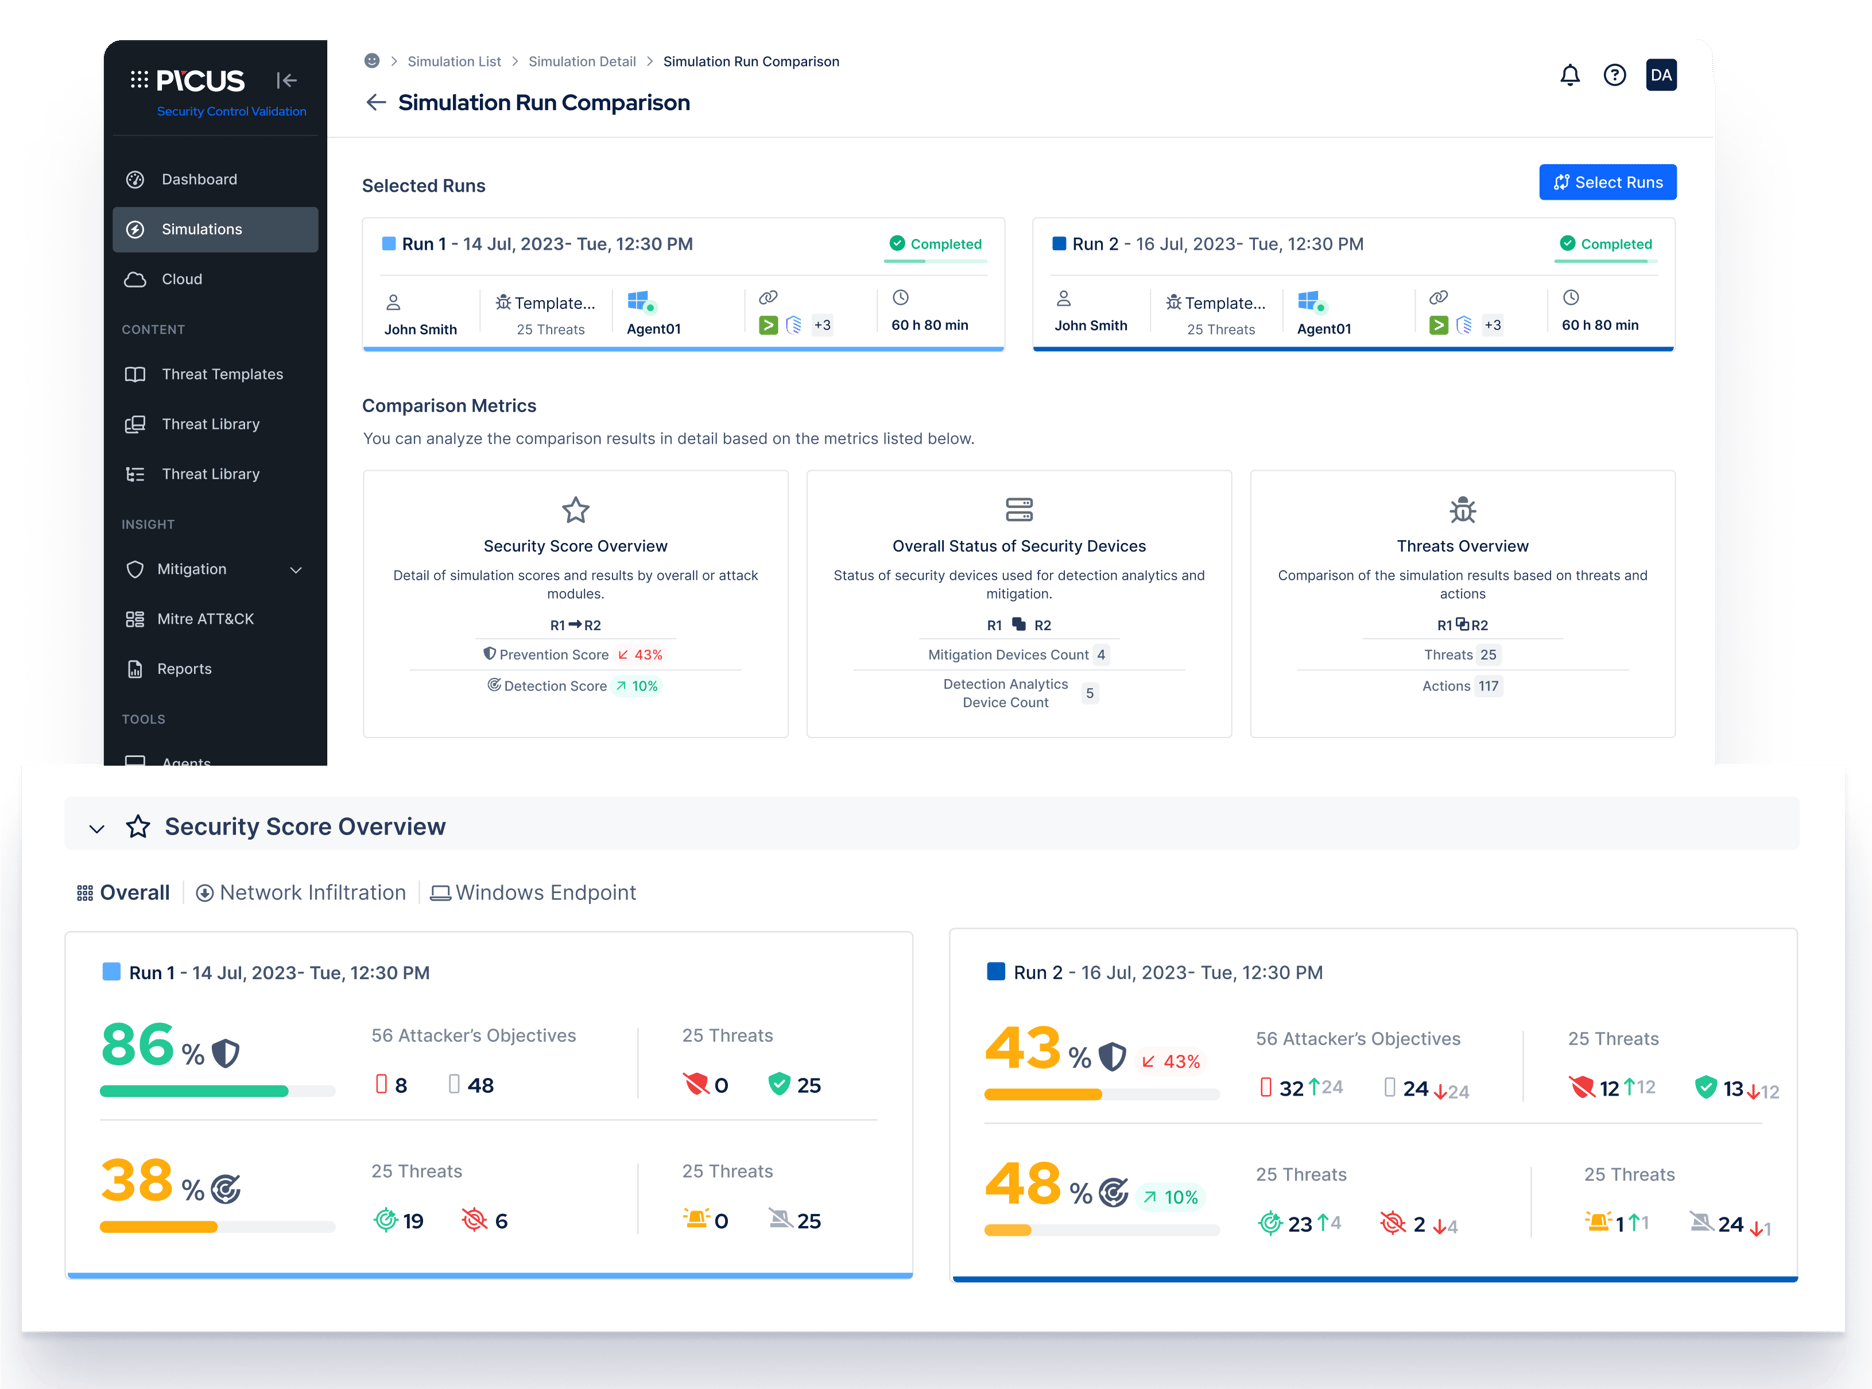The width and height of the screenshot is (1872, 1389).
Task: Collapse the Security Score Overview panel
Action: pyautogui.click(x=96, y=827)
